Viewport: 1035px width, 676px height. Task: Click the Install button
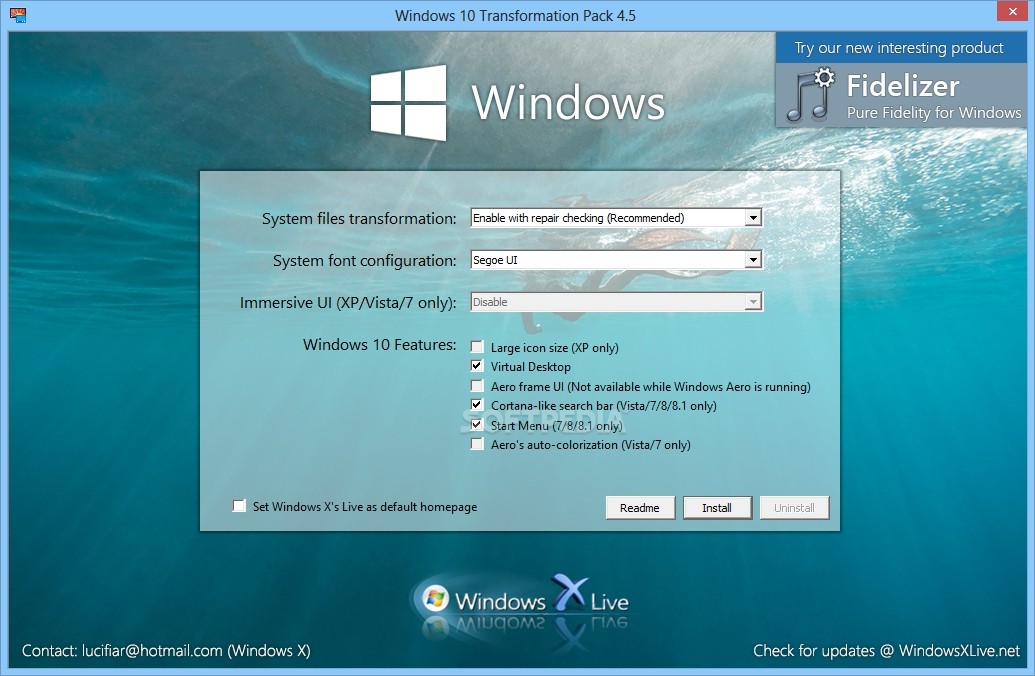[x=717, y=507]
